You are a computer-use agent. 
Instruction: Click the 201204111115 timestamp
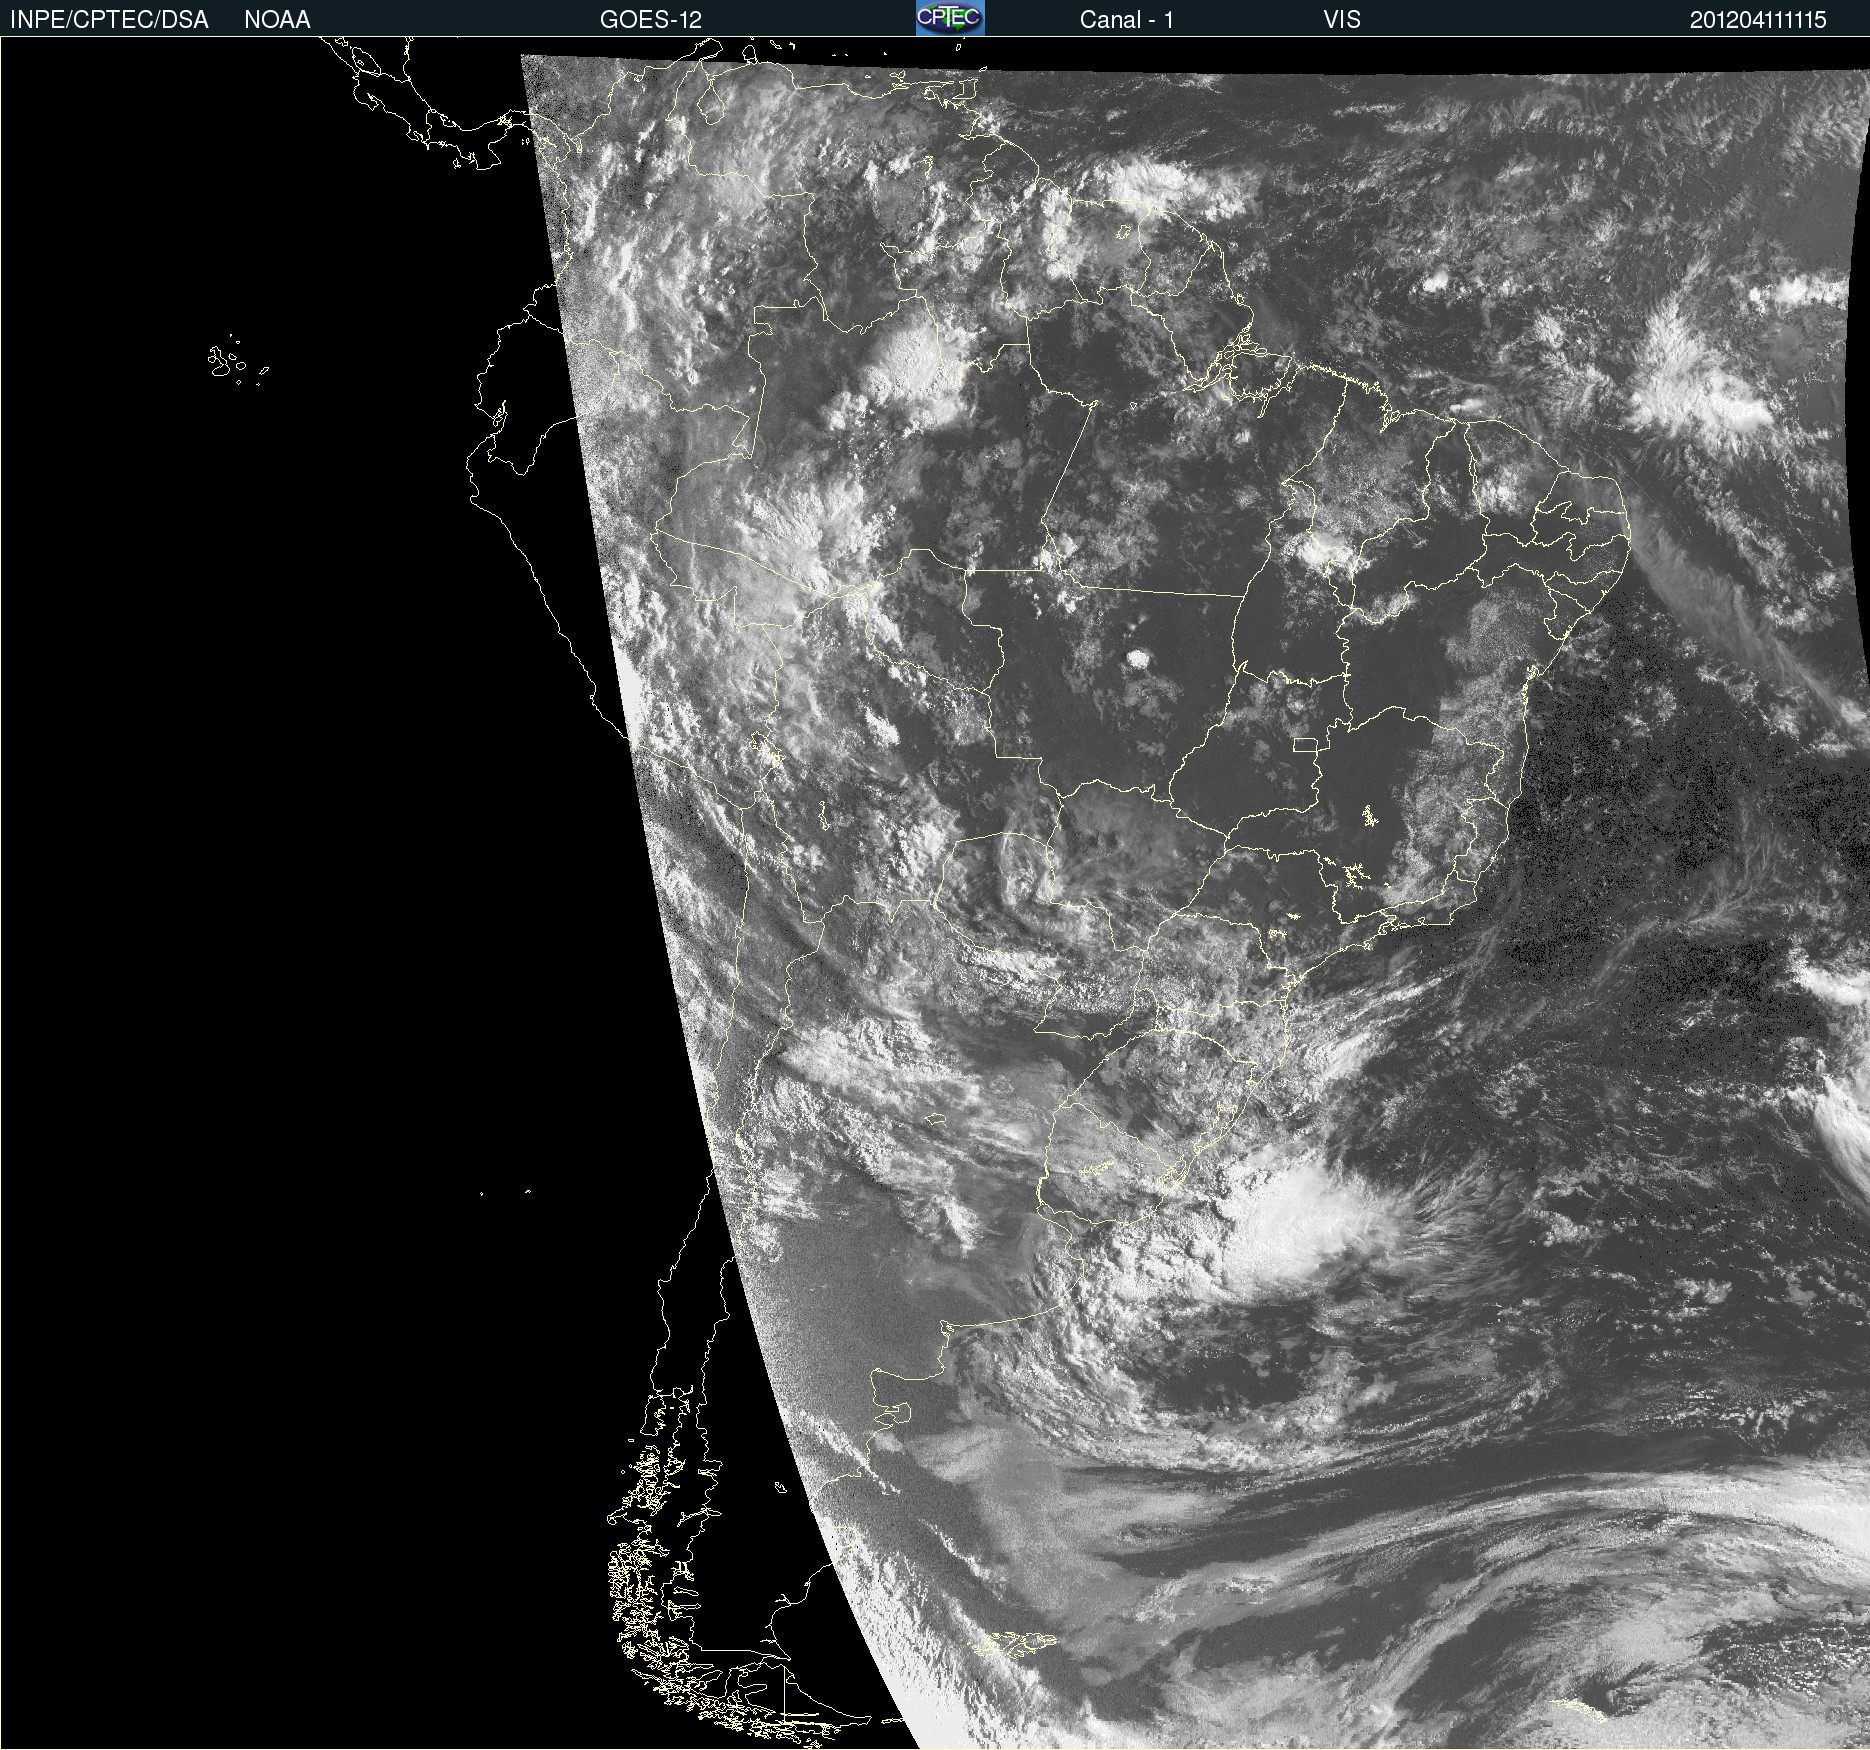pos(1758,20)
